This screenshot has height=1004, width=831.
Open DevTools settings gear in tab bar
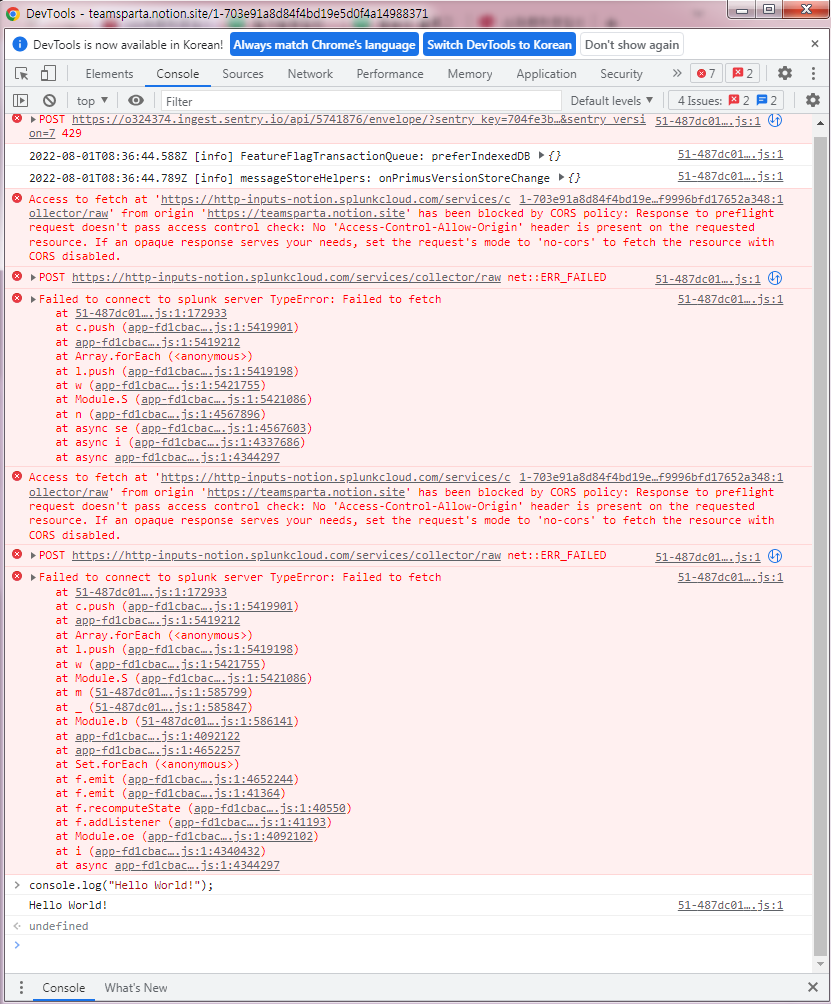click(784, 74)
